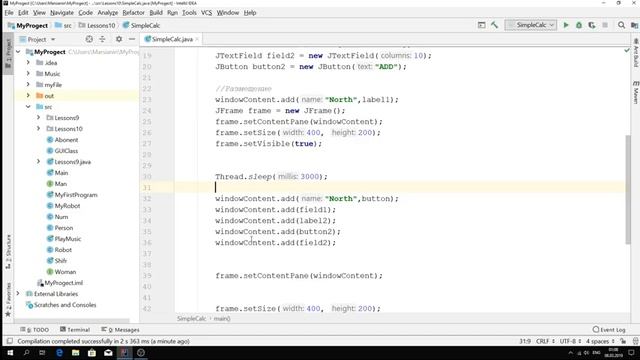Close the SimpleCalc.java tab
Viewport: 640px width, 360px height.
point(197,39)
